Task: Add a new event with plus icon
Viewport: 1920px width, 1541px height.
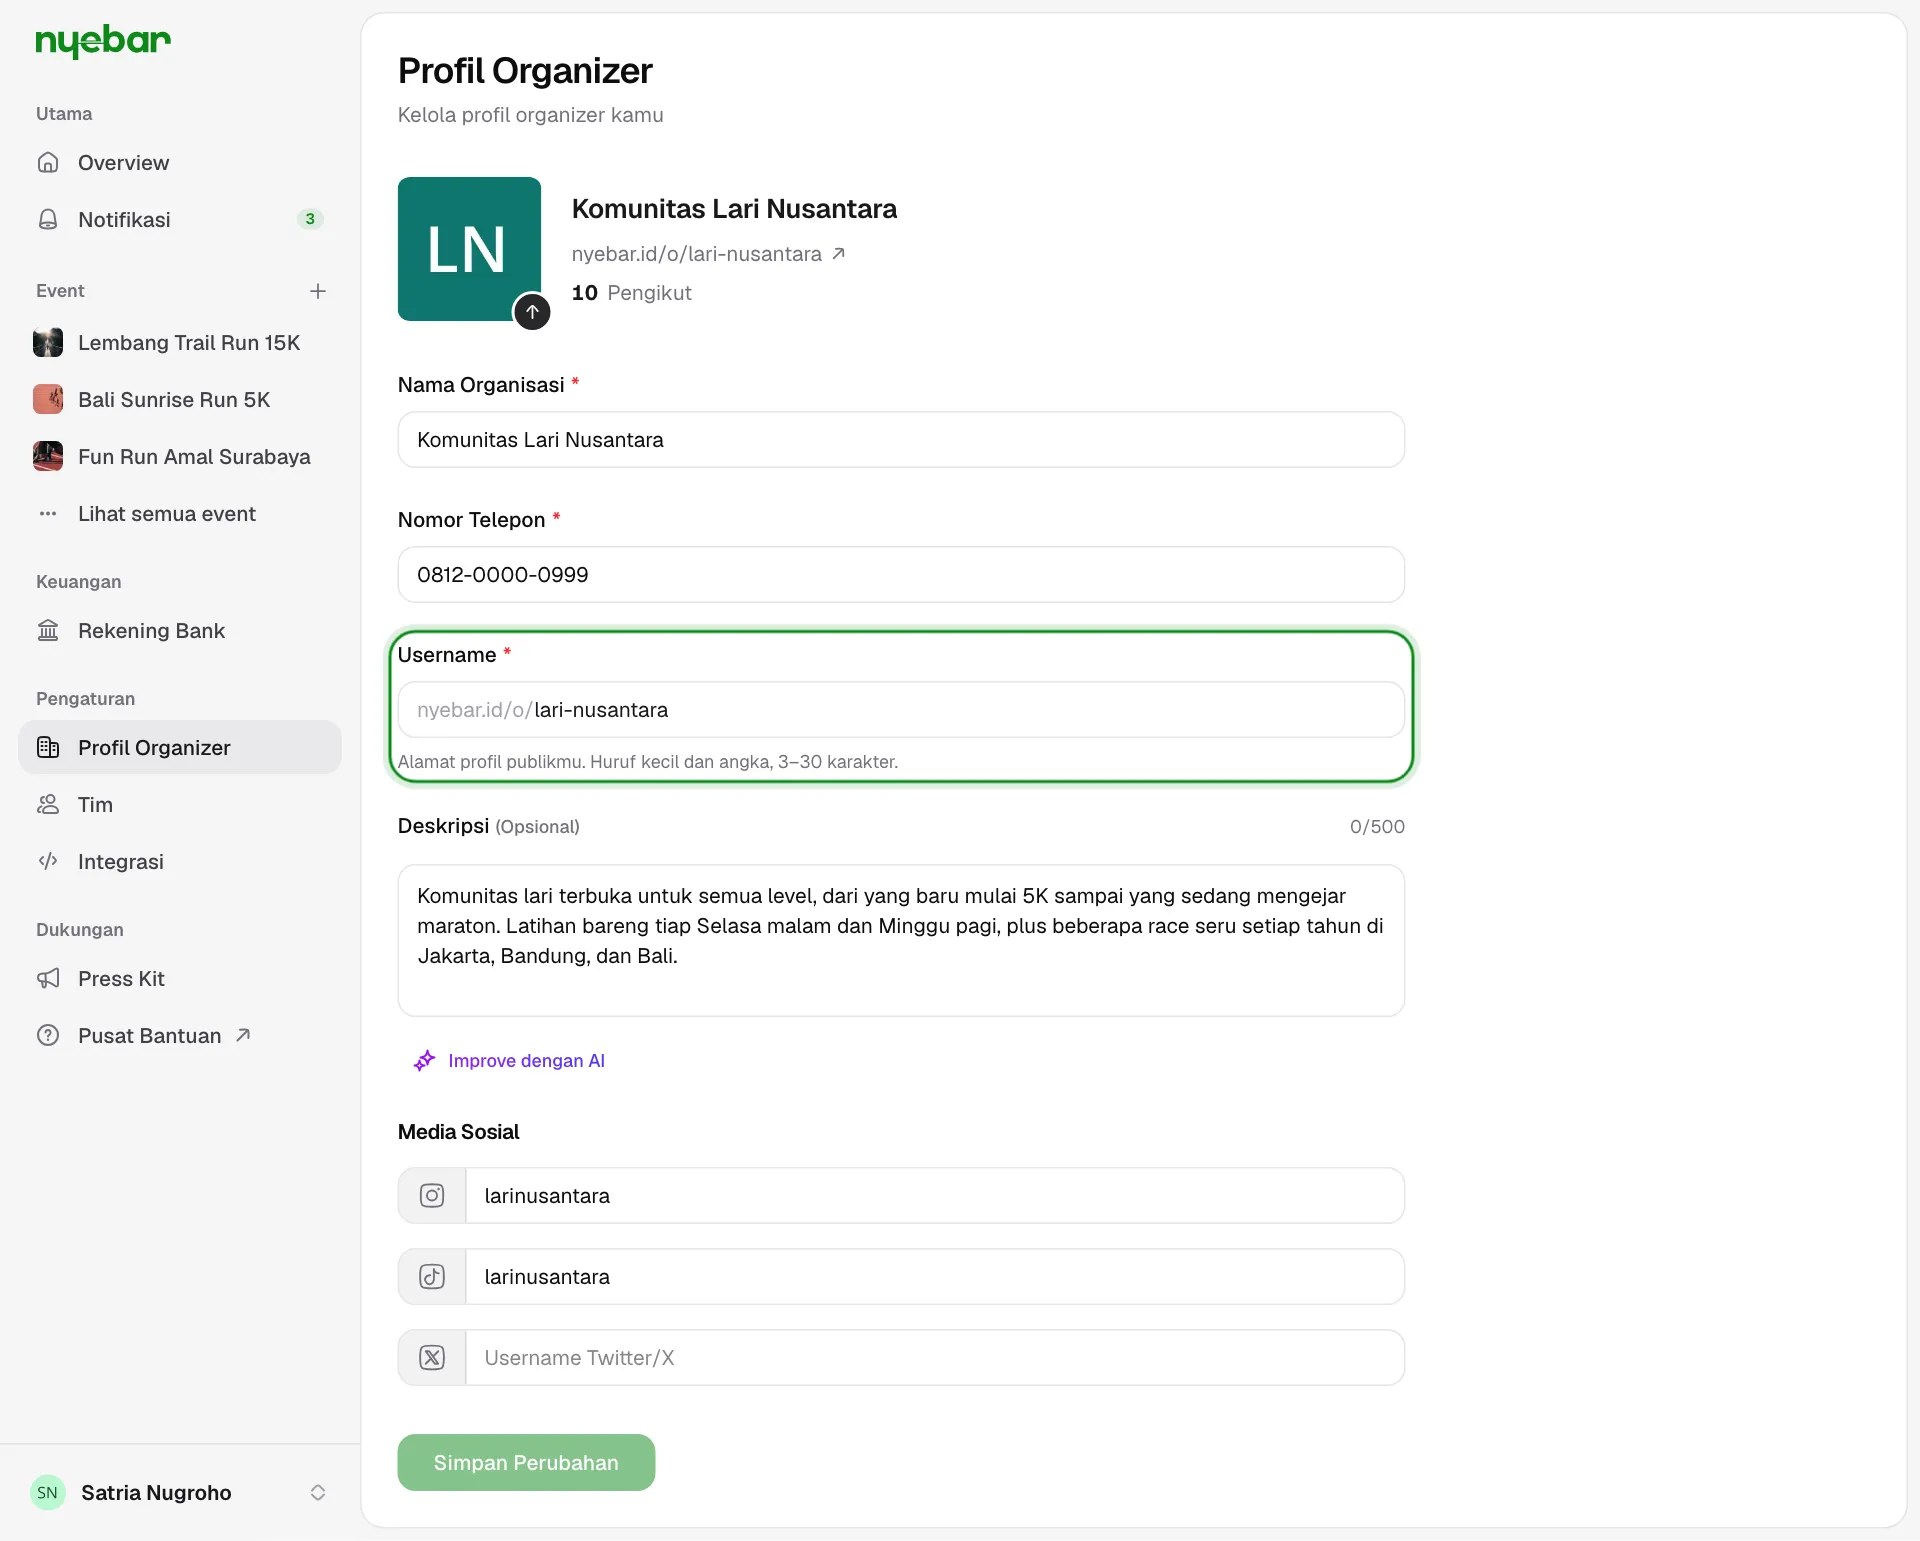Action: (318, 291)
